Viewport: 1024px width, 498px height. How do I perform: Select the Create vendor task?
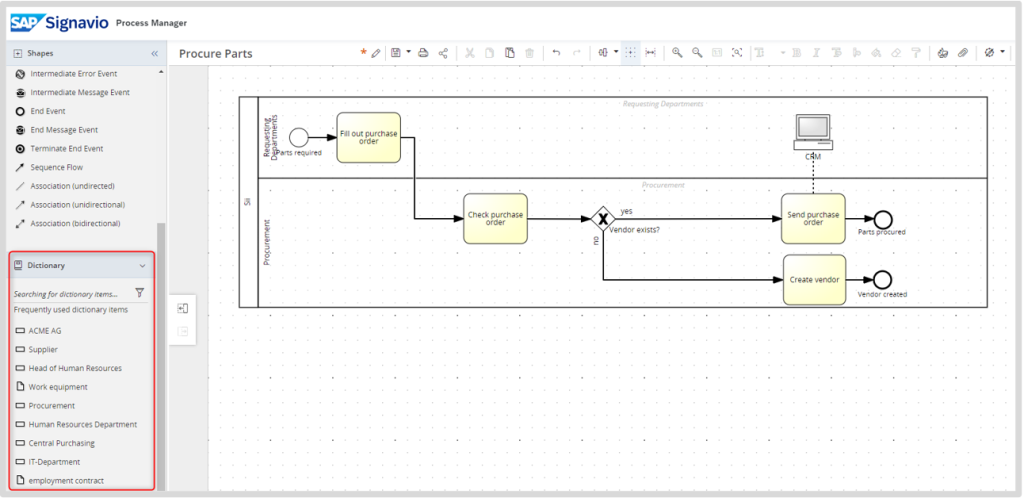[x=814, y=280]
